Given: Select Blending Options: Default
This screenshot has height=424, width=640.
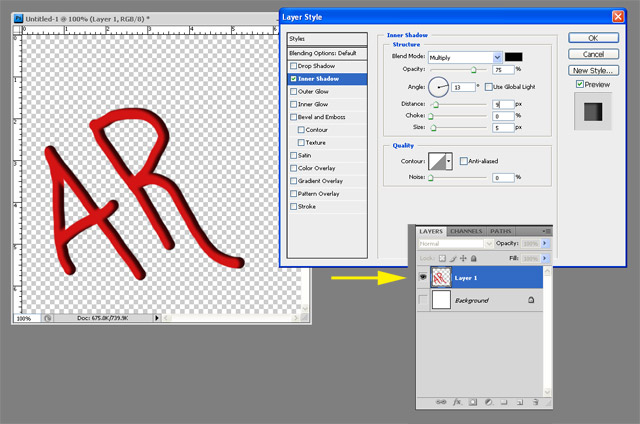Looking at the screenshot, I should click(327, 53).
